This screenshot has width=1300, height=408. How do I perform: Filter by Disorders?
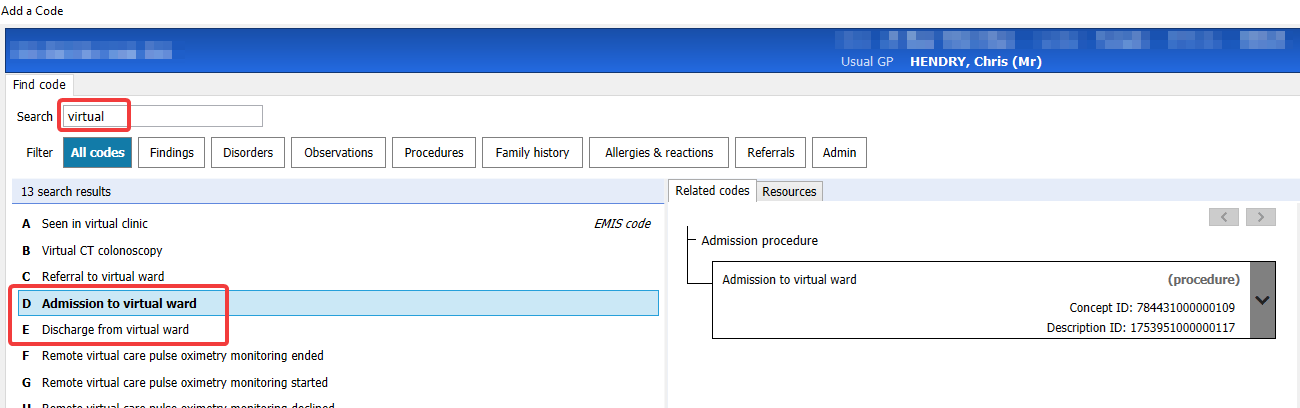[x=248, y=153]
